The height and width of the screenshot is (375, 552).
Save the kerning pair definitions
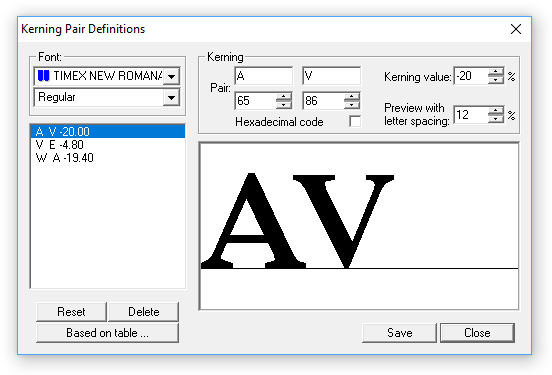coord(400,333)
